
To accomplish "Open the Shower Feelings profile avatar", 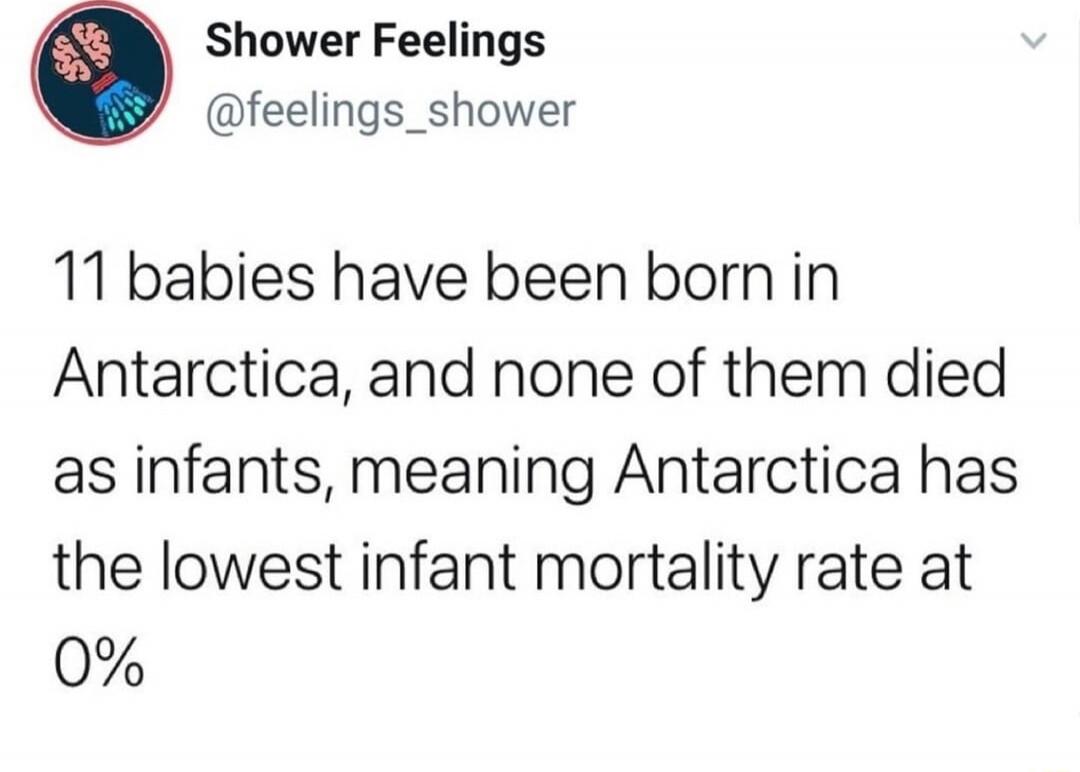I will [x=101, y=72].
